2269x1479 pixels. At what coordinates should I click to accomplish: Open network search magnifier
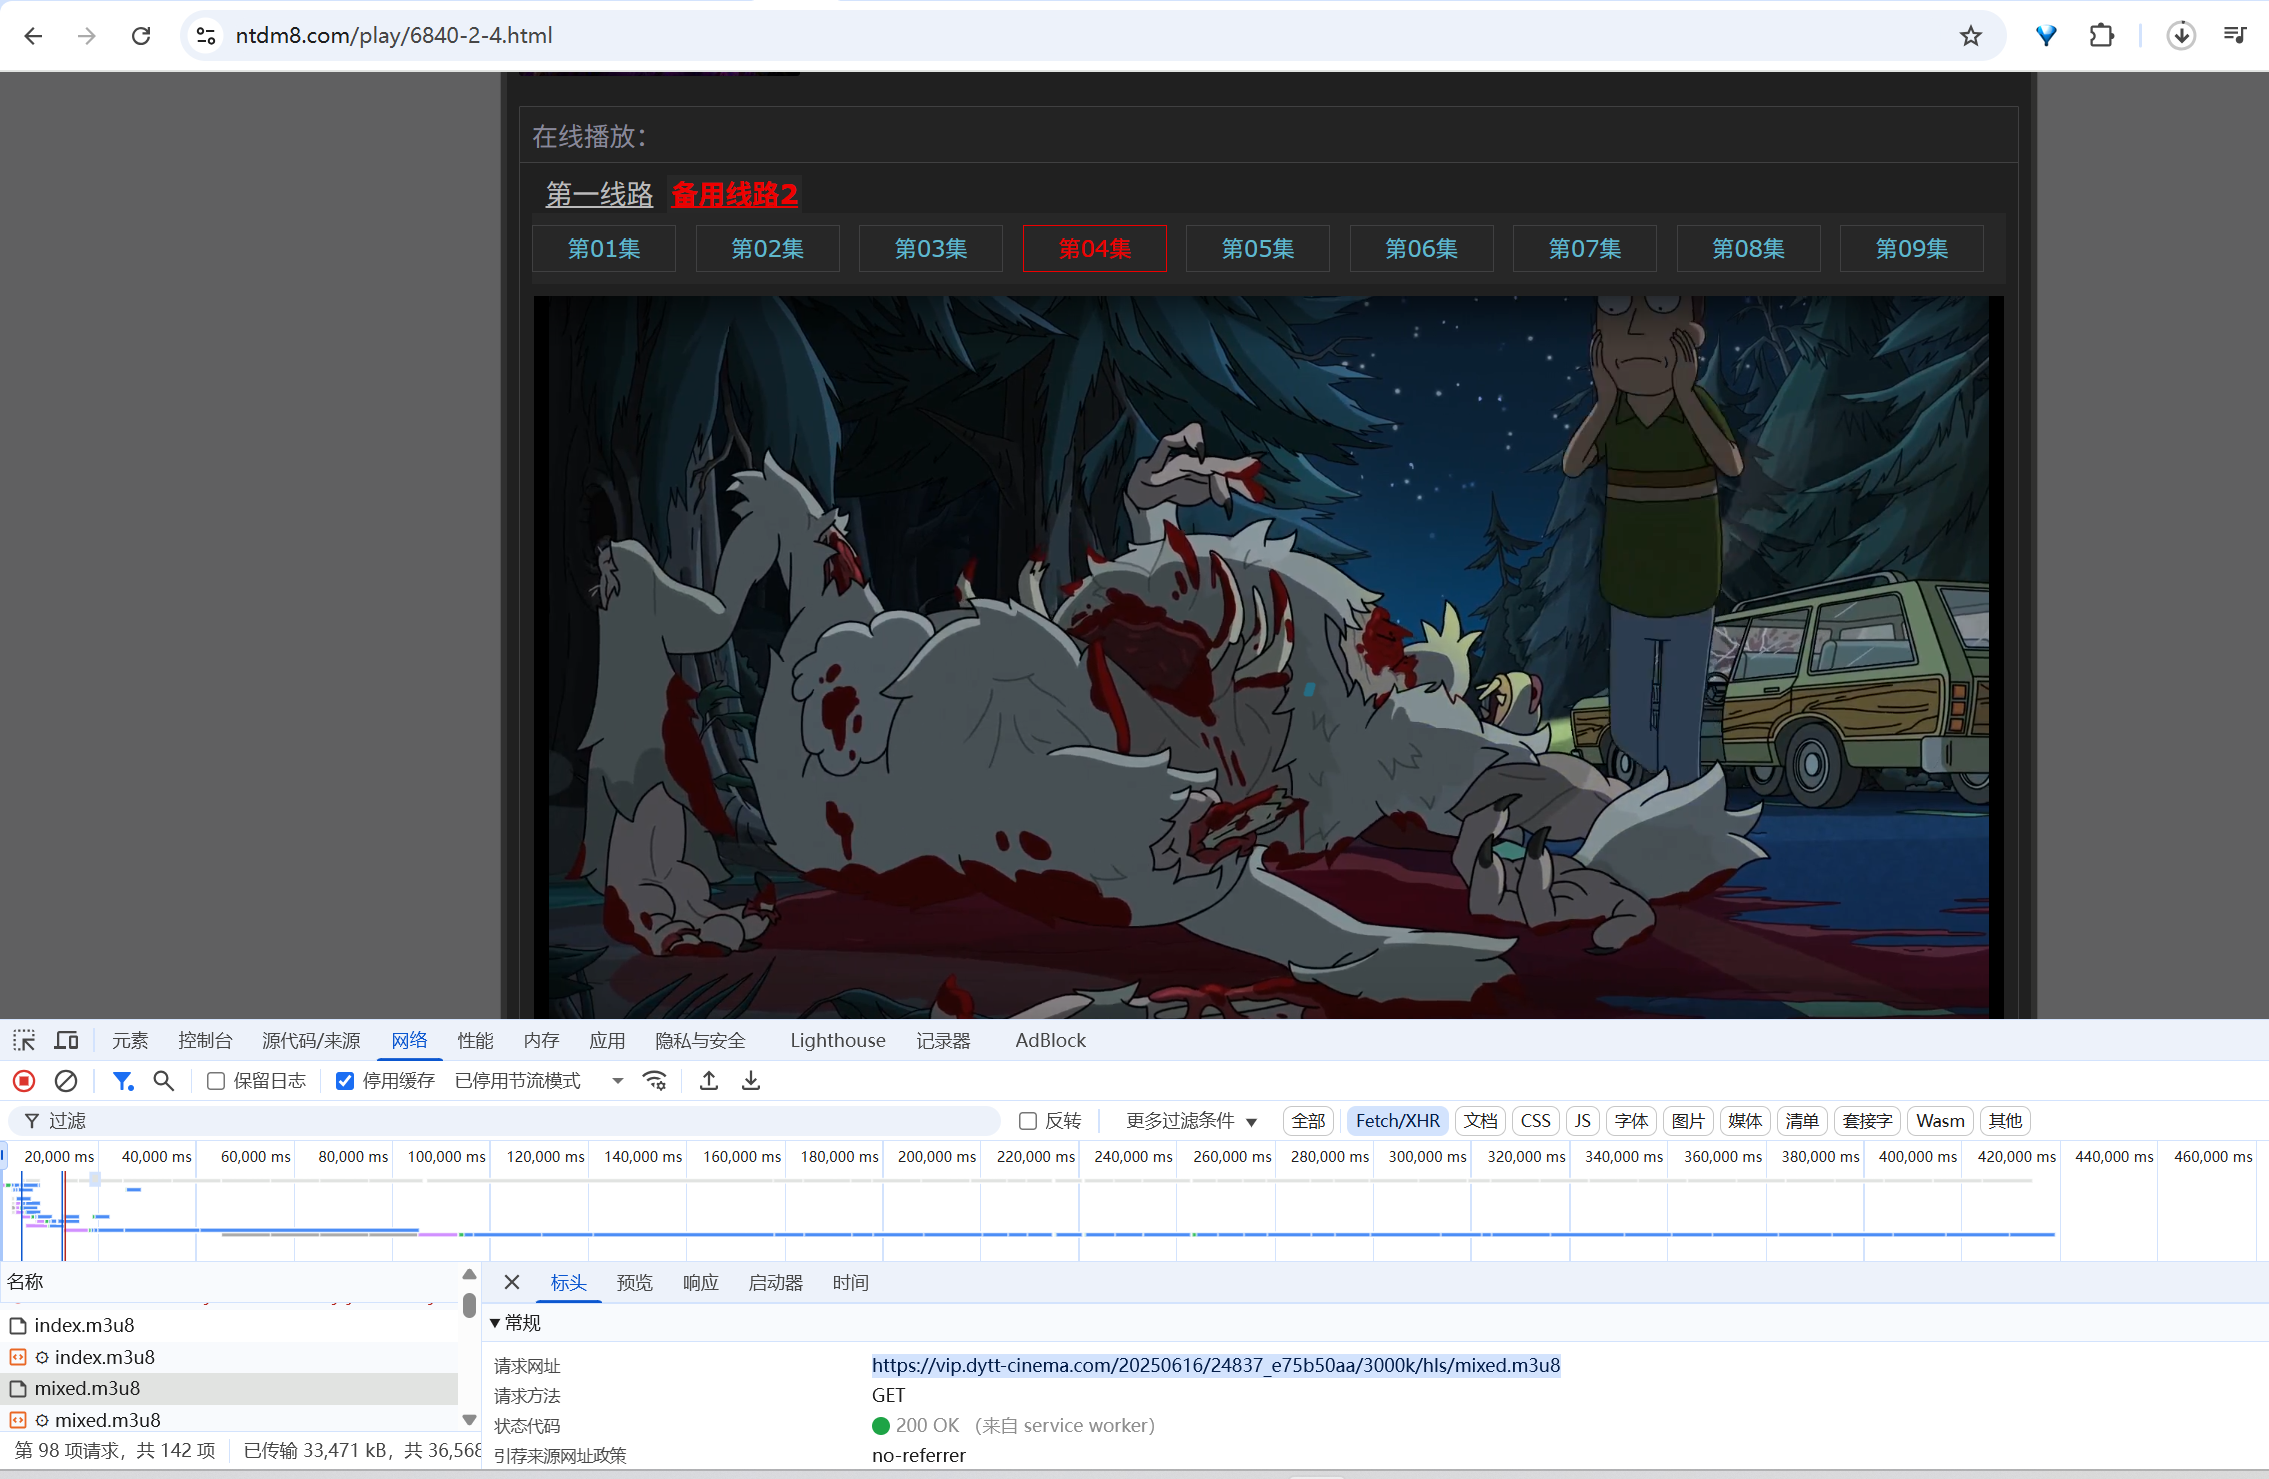point(164,1080)
